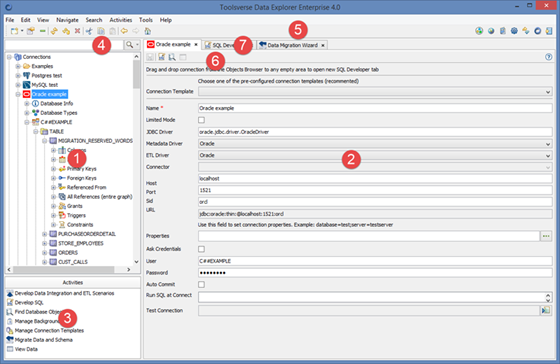This screenshot has width=560, height=364.
Task: Switch to the Data Migration Wizard tab
Action: pos(292,45)
